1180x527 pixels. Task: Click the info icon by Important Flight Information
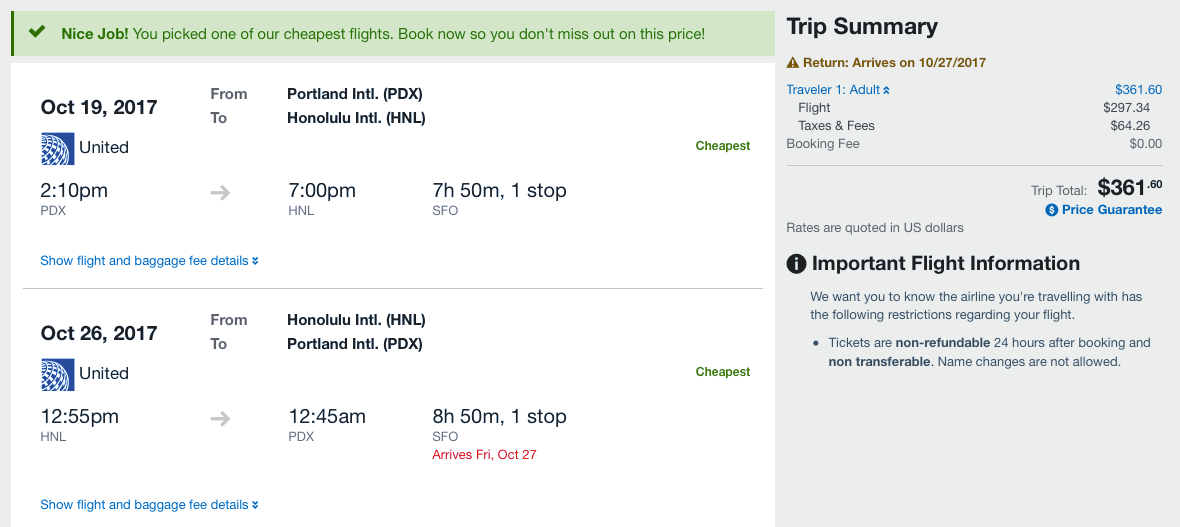pyautogui.click(x=796, y=264)
